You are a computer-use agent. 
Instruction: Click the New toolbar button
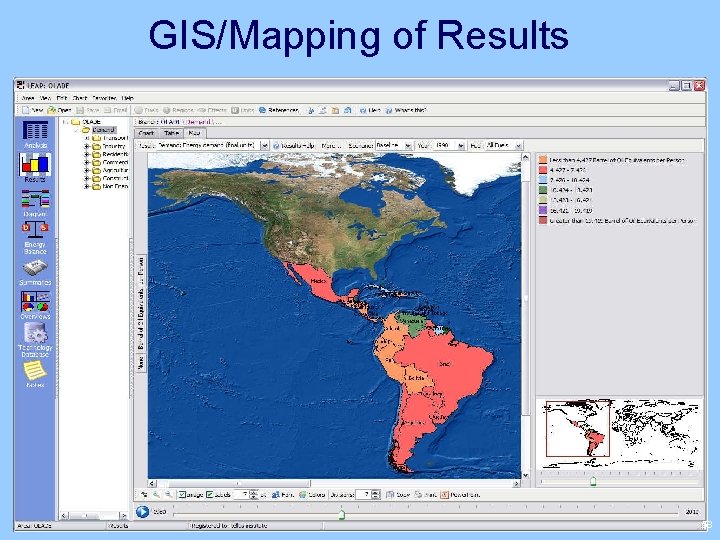[x=32, y=110]
